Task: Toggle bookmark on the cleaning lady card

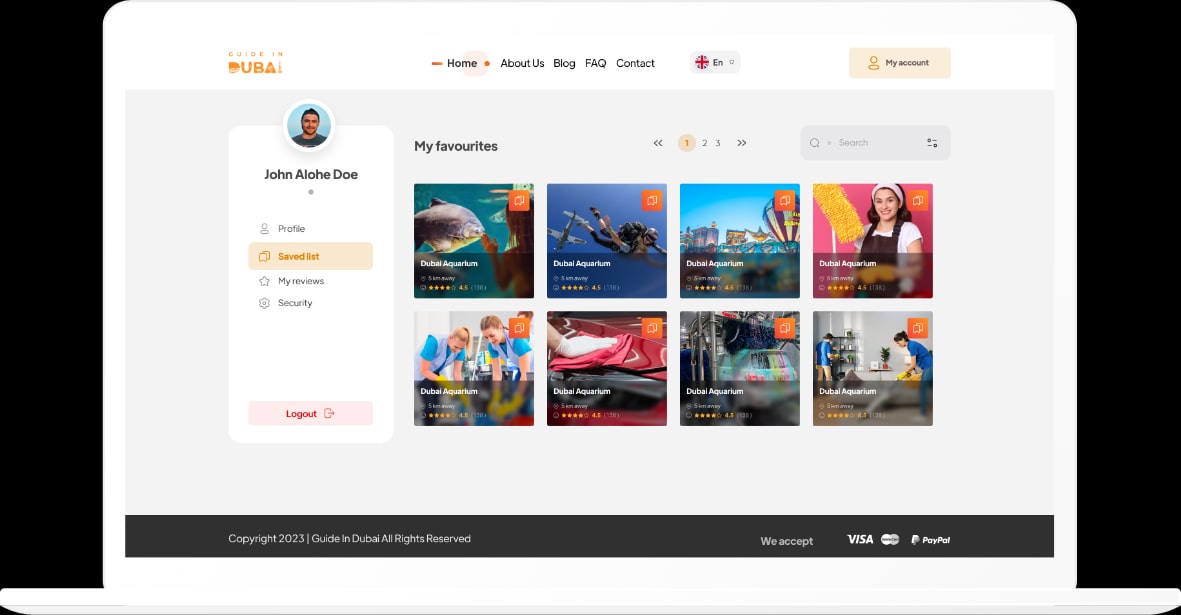Action: [x=917, y=201]
